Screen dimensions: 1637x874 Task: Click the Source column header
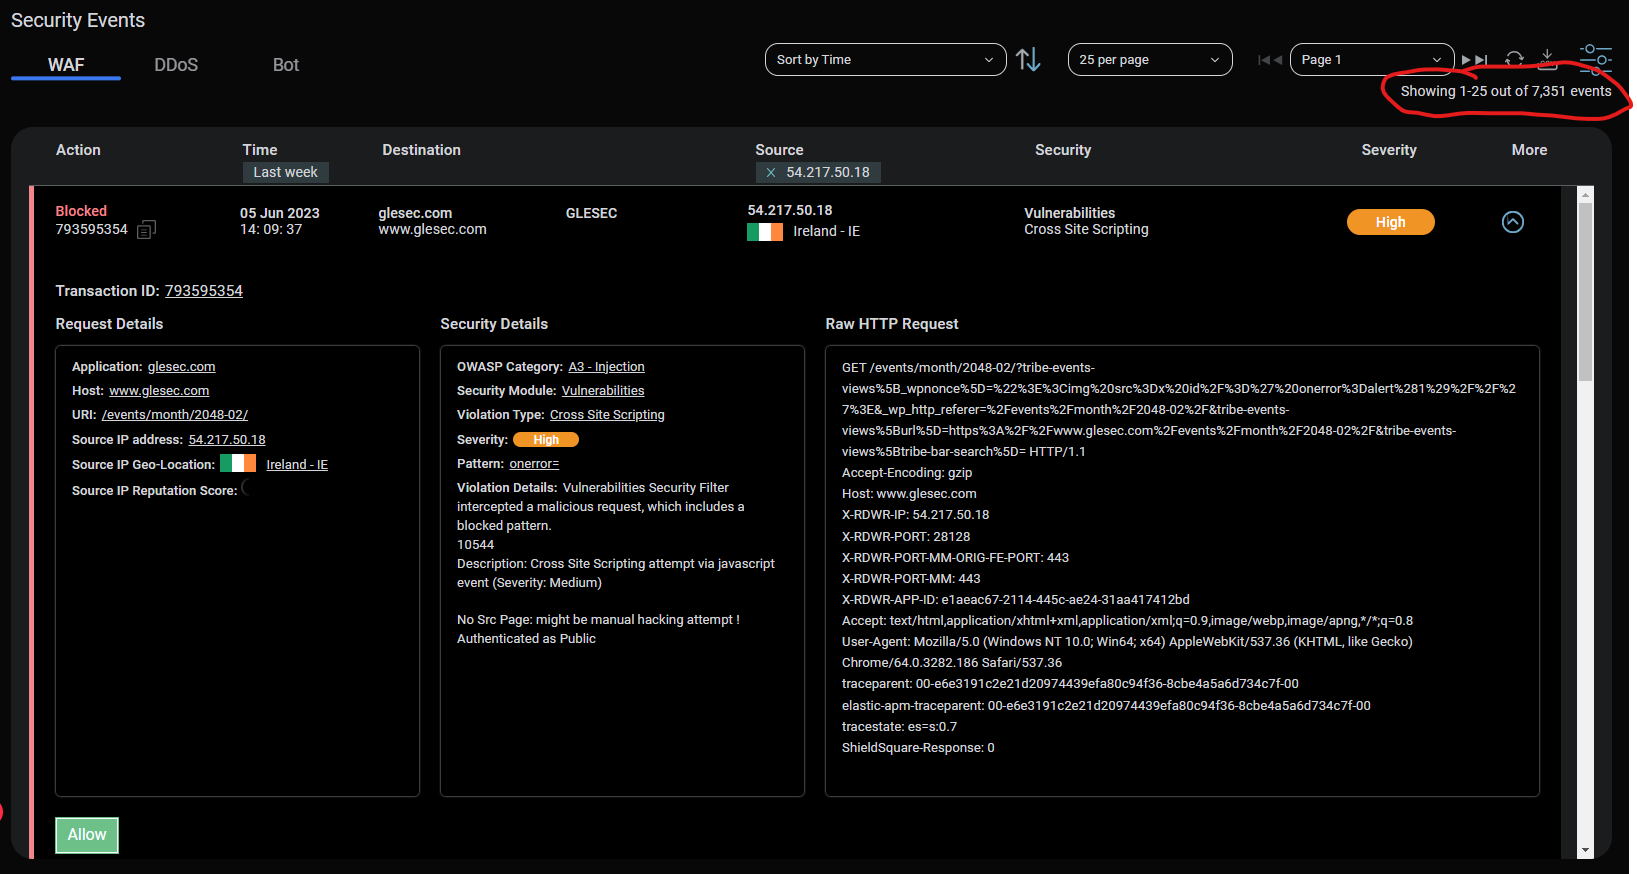click(x=779, y=150)
